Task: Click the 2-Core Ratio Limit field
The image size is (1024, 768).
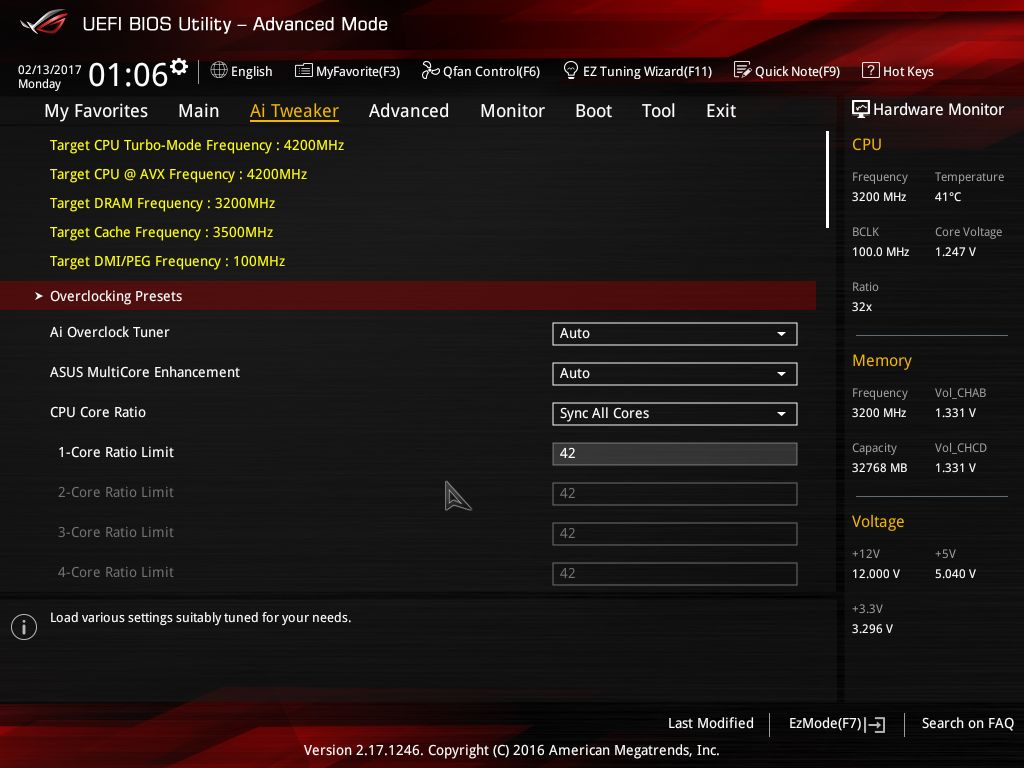Action: (674, 493)
